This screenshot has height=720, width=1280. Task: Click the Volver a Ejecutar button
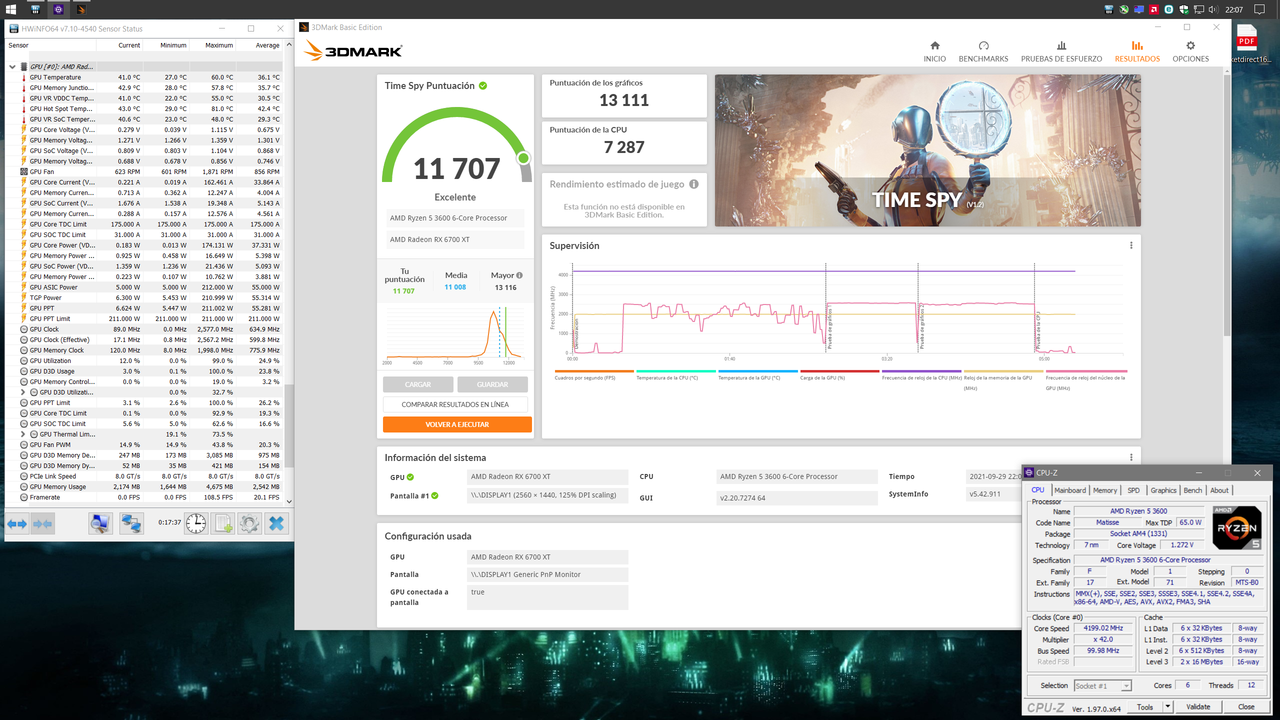coord(455,424)
